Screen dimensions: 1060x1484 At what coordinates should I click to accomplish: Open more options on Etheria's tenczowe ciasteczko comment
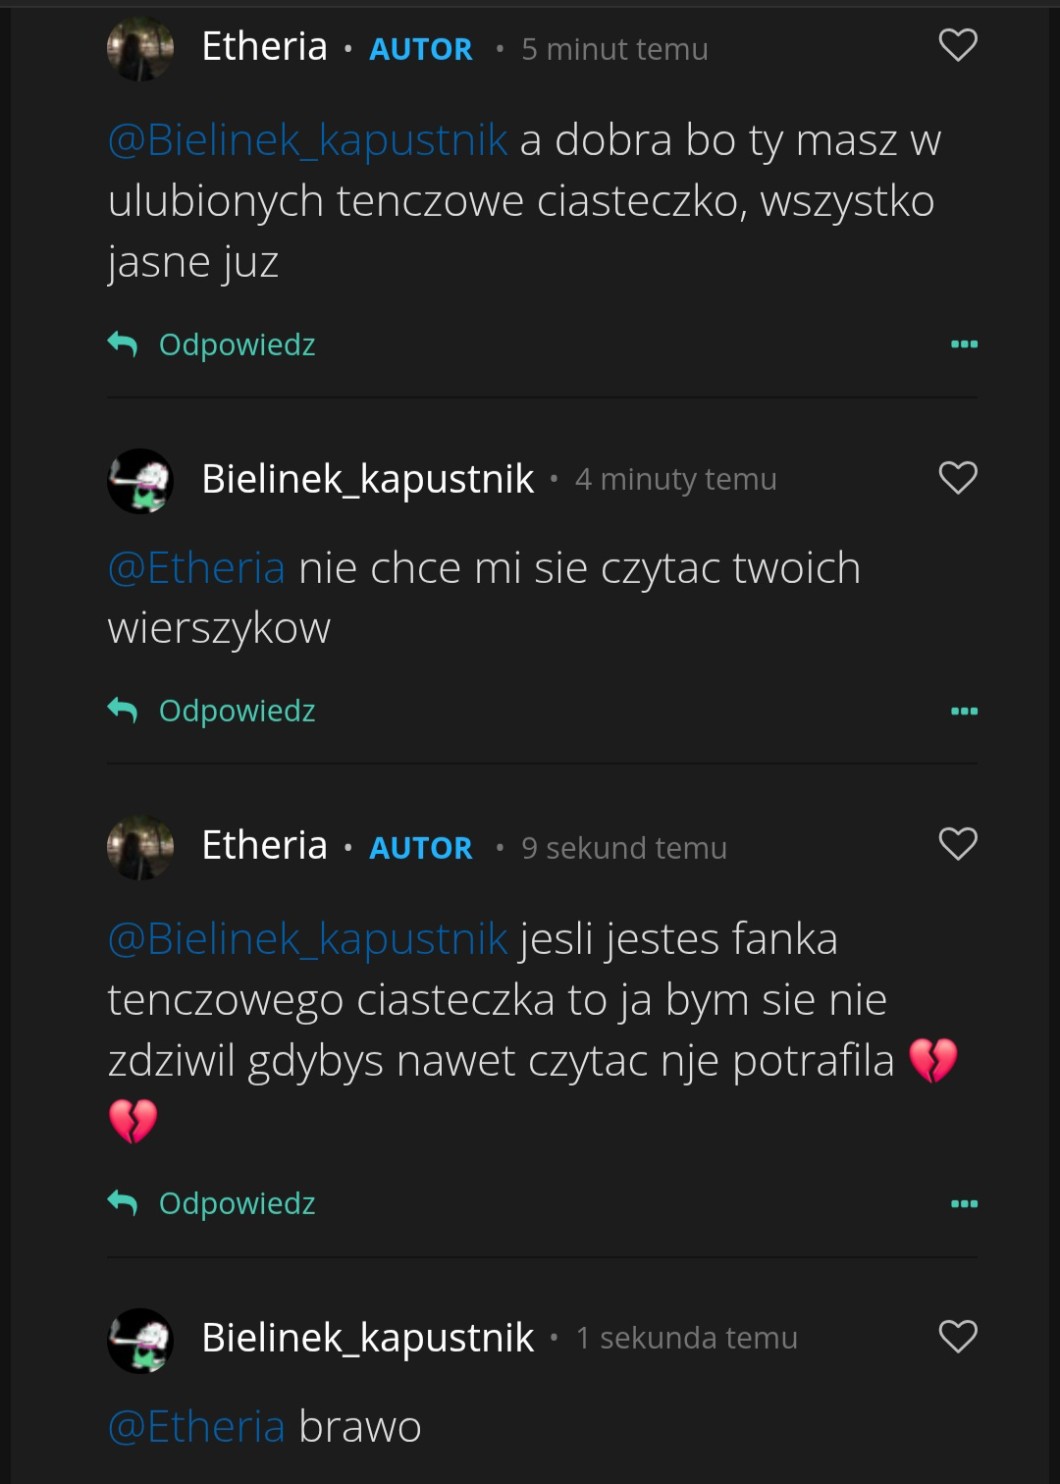pyautogui.click(x=964, y=345)
